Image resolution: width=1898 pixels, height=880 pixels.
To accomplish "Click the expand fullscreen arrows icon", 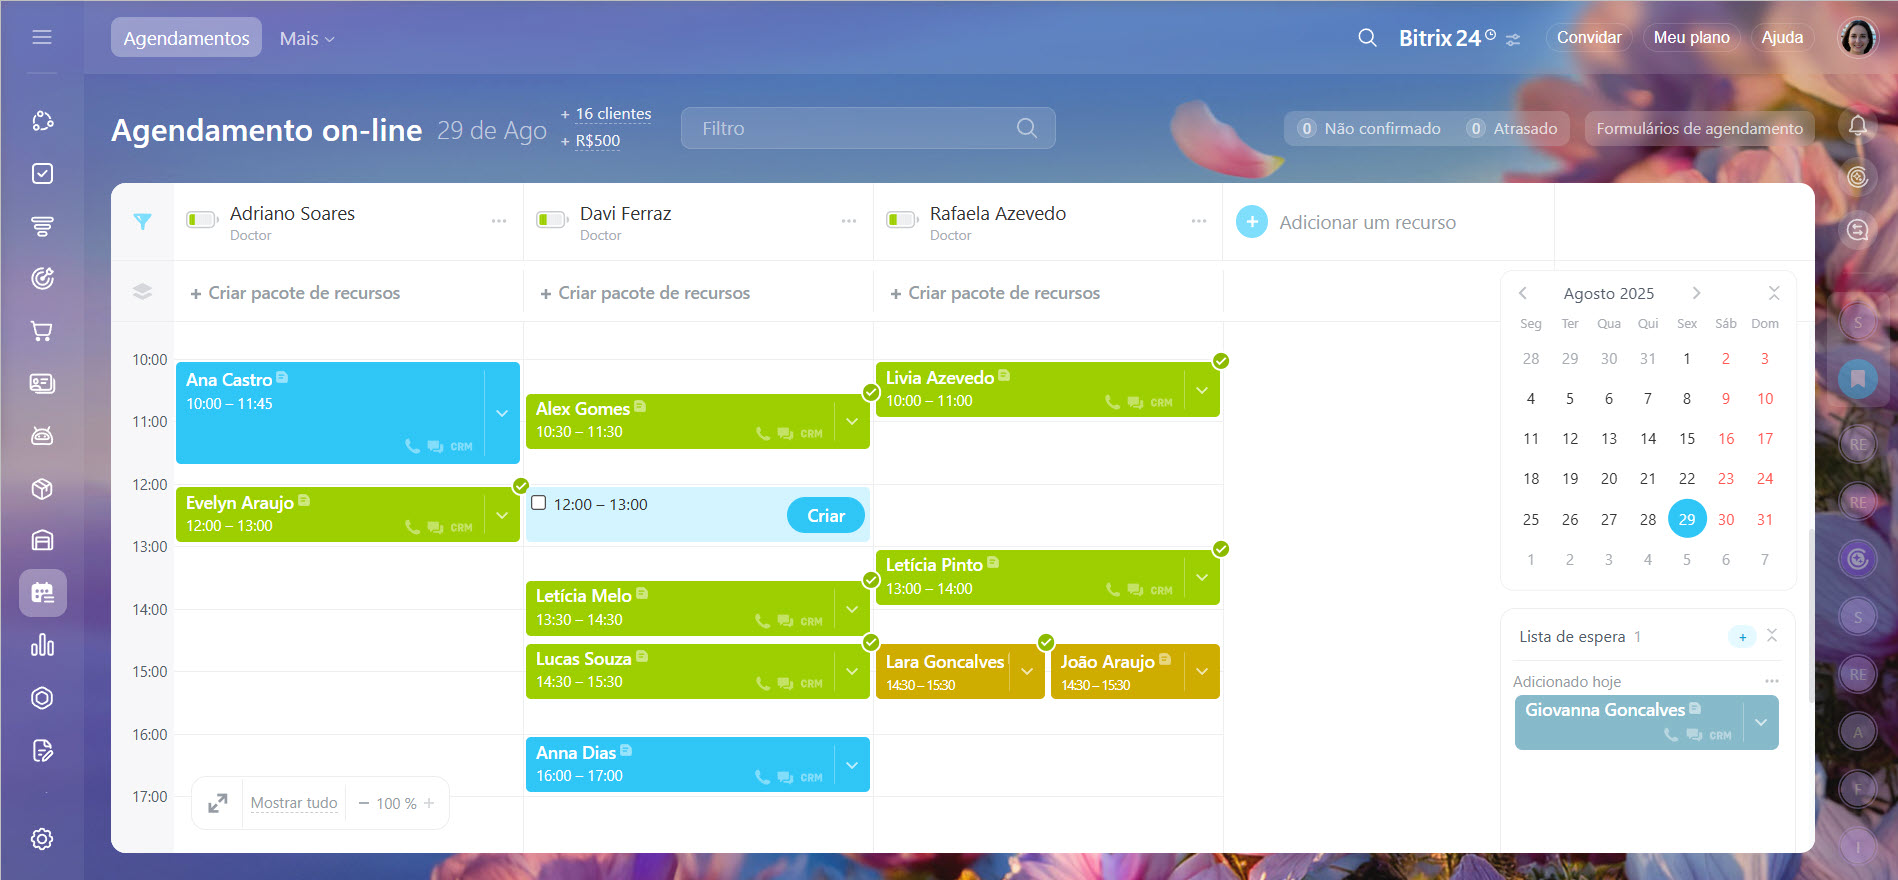I will pos(218,803).
